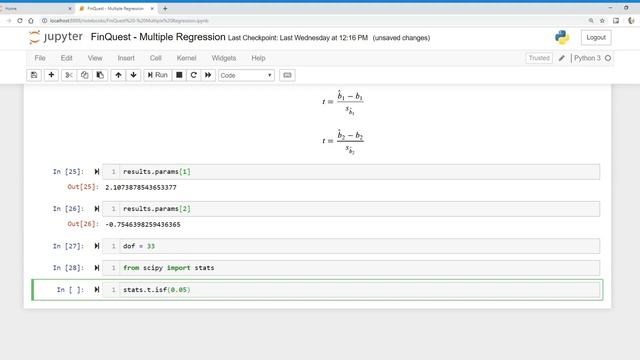The height and width of the screenshot is (360, 640).
Task: Open the Kernel menu
Action: [187, 58]
